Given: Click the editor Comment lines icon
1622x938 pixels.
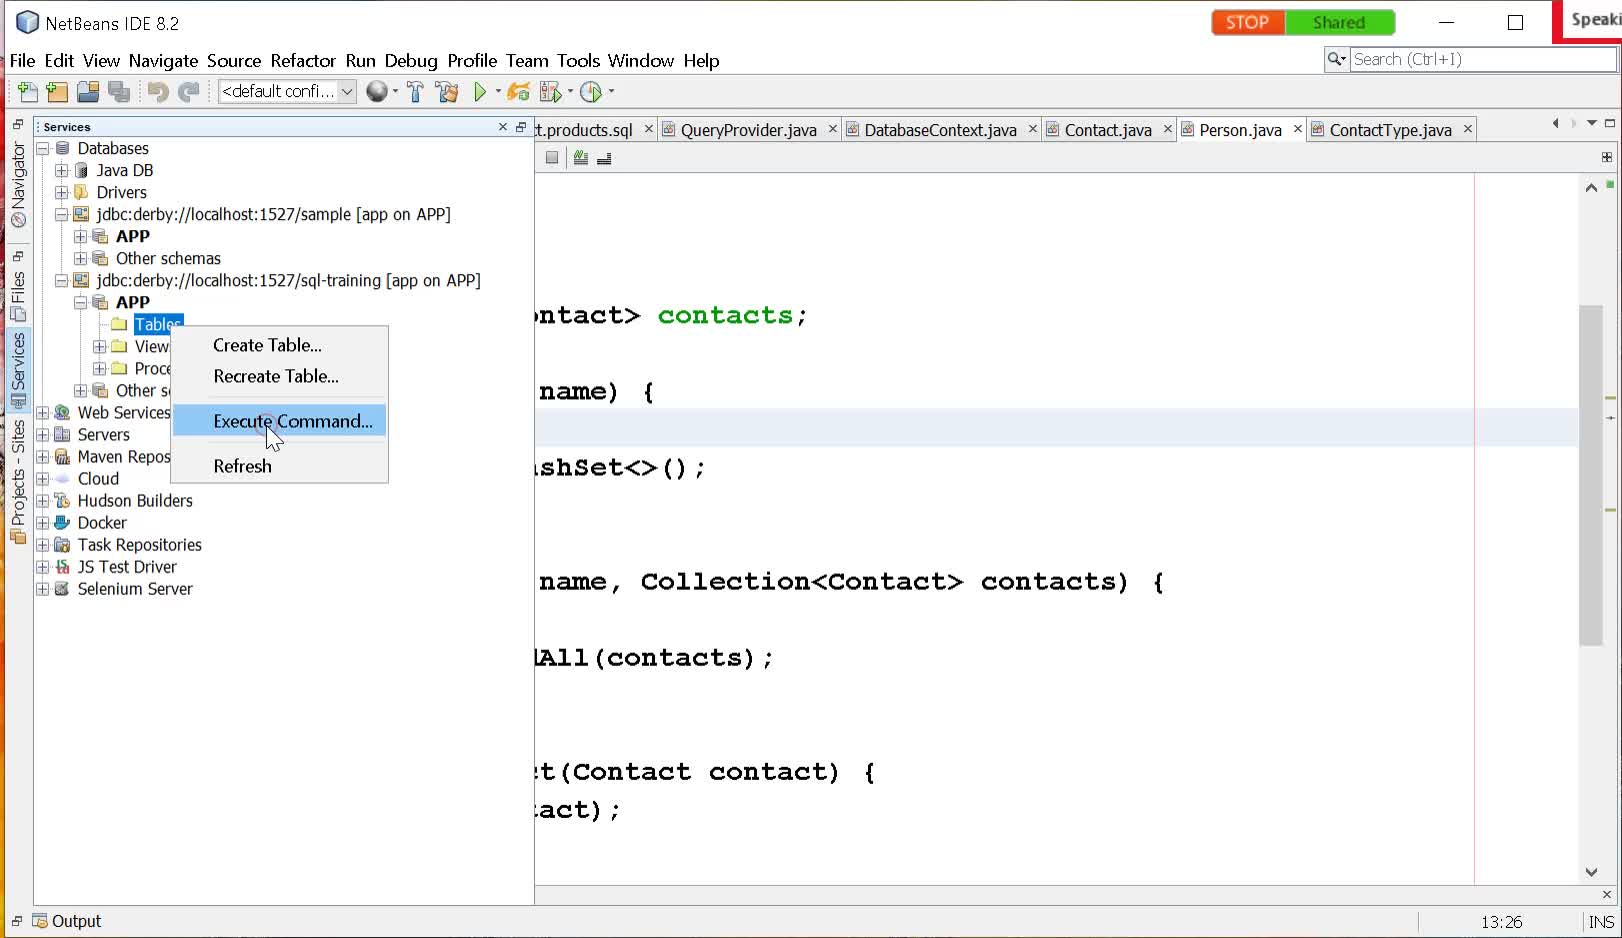Looking at the screenshot, I should [580, 157].
